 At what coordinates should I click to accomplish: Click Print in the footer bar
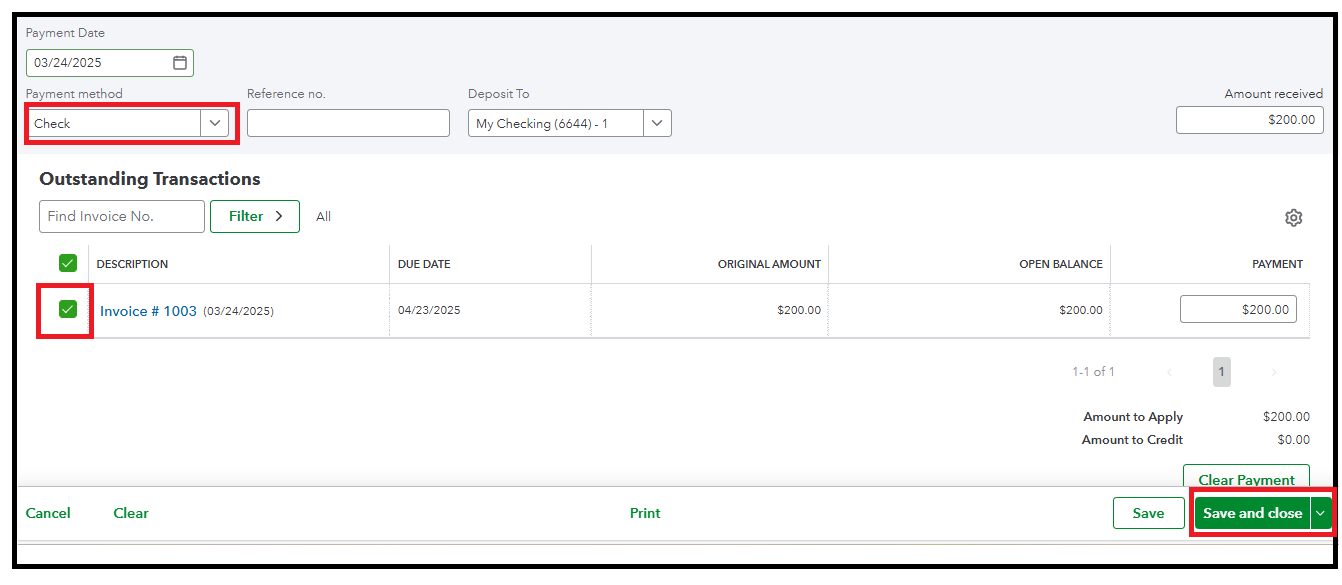coord(645,513)
